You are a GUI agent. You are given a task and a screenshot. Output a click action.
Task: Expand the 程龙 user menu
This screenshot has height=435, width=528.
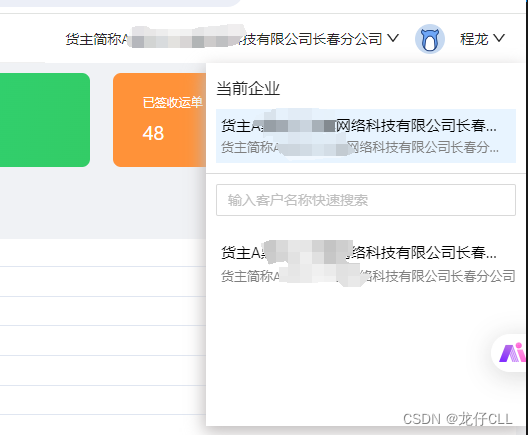[x=482, y=39]
